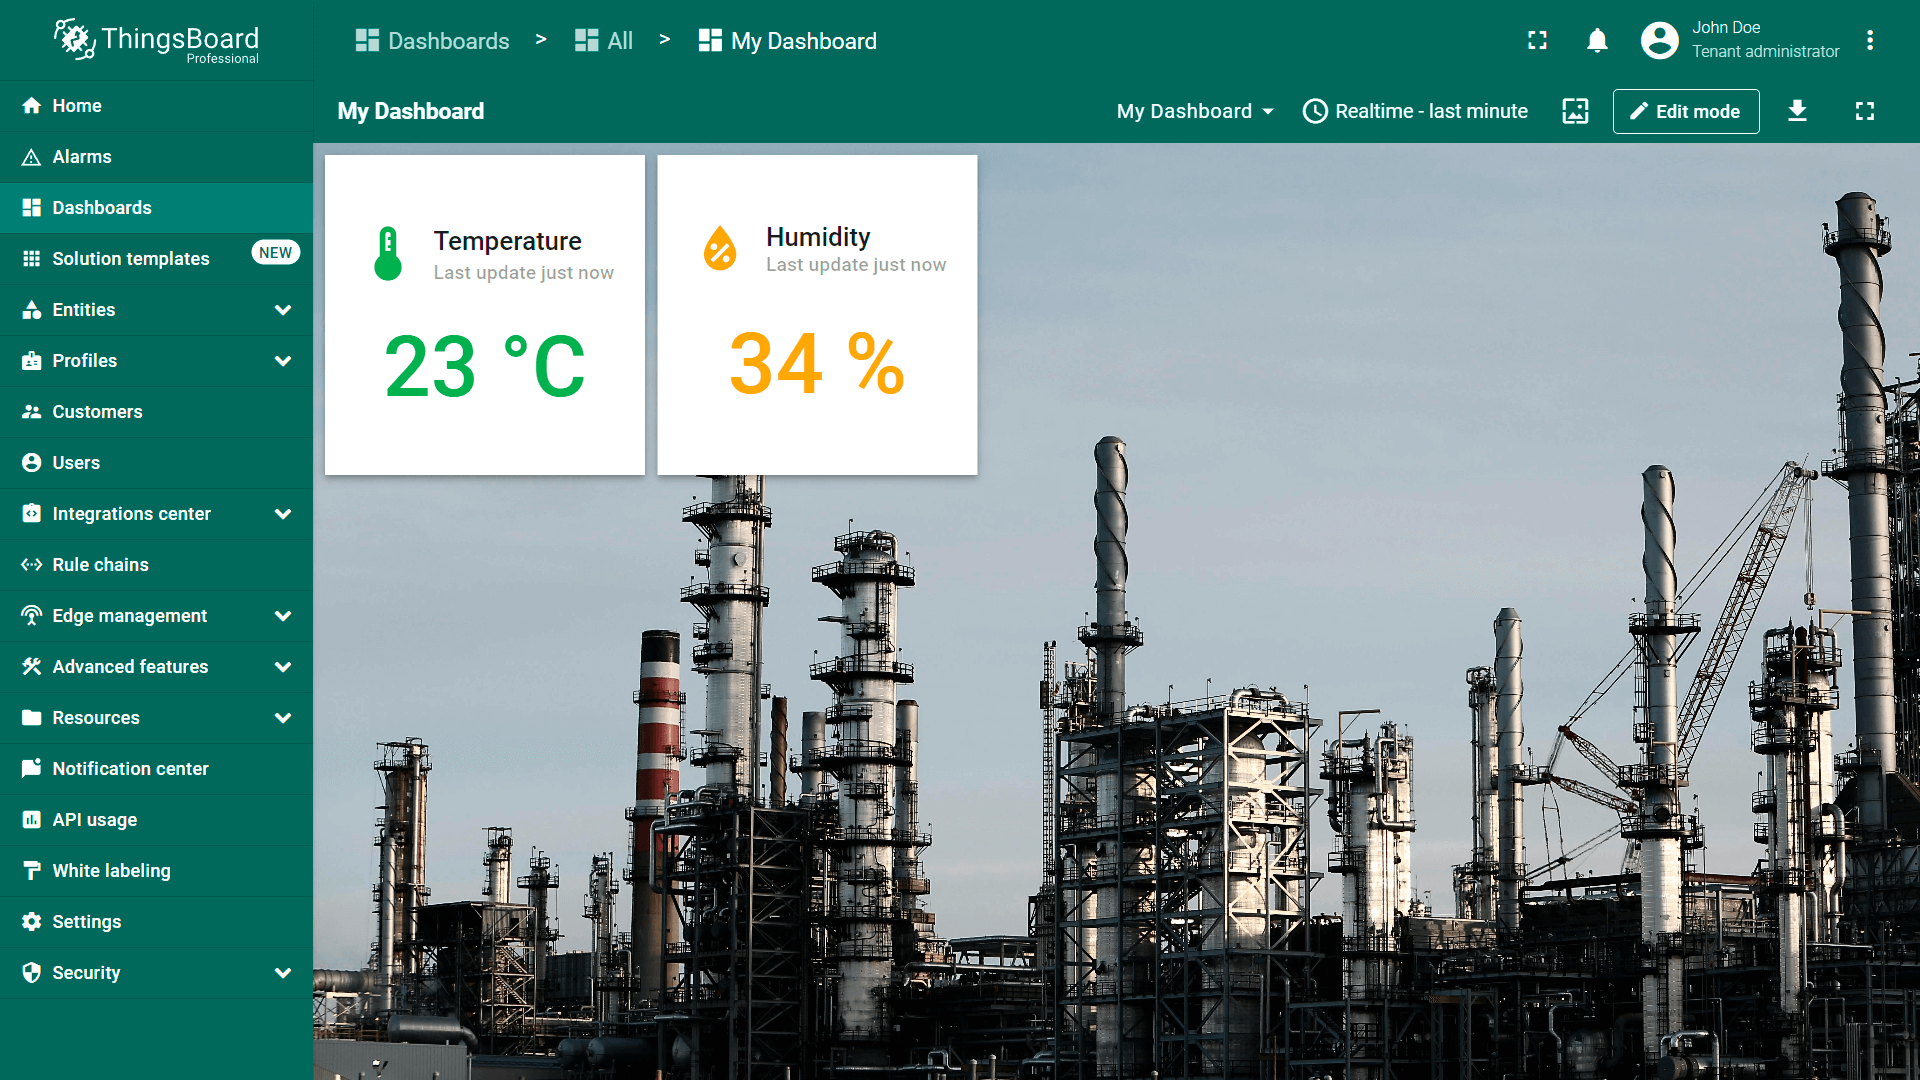Open the Realtime last minute time window

click(1415, 111)
